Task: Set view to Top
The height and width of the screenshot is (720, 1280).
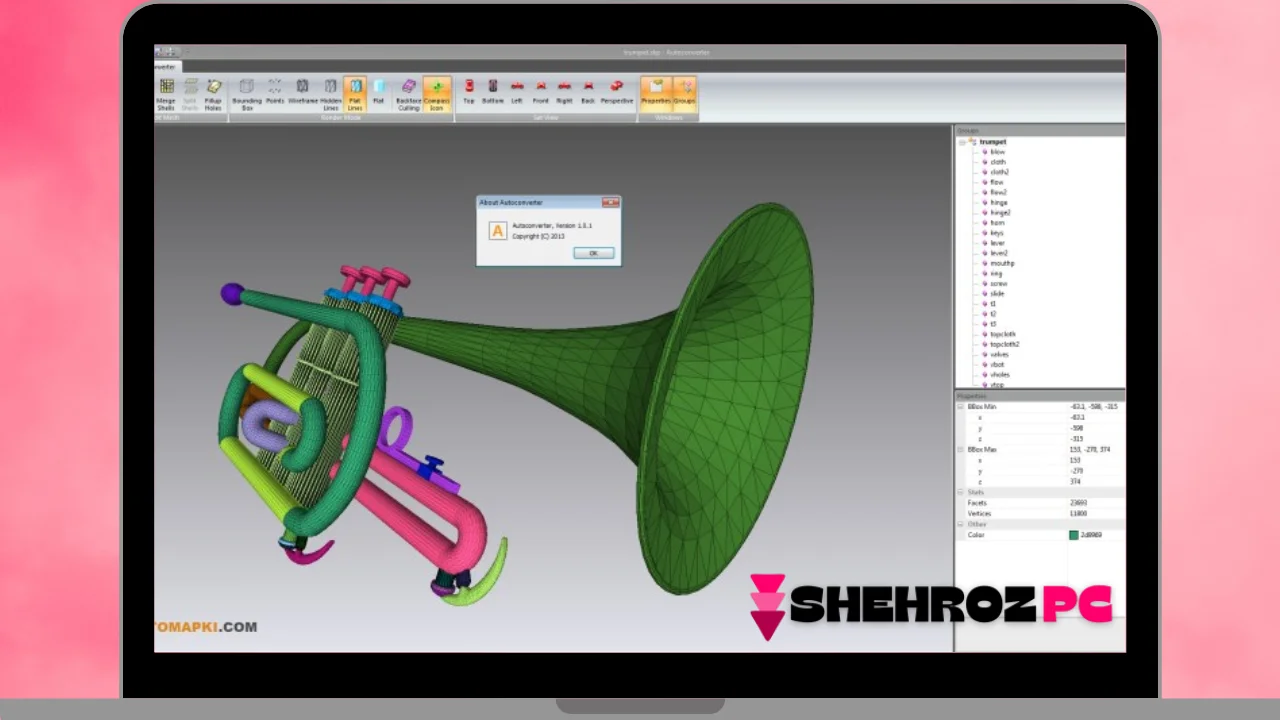Action: coord(469,92)
